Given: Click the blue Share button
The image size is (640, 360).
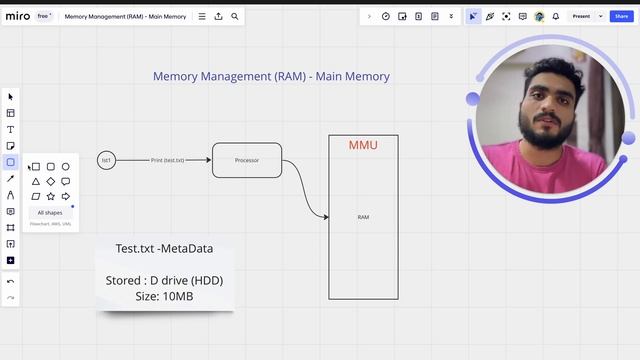Looking at the screenshot, I should [622, 16].
